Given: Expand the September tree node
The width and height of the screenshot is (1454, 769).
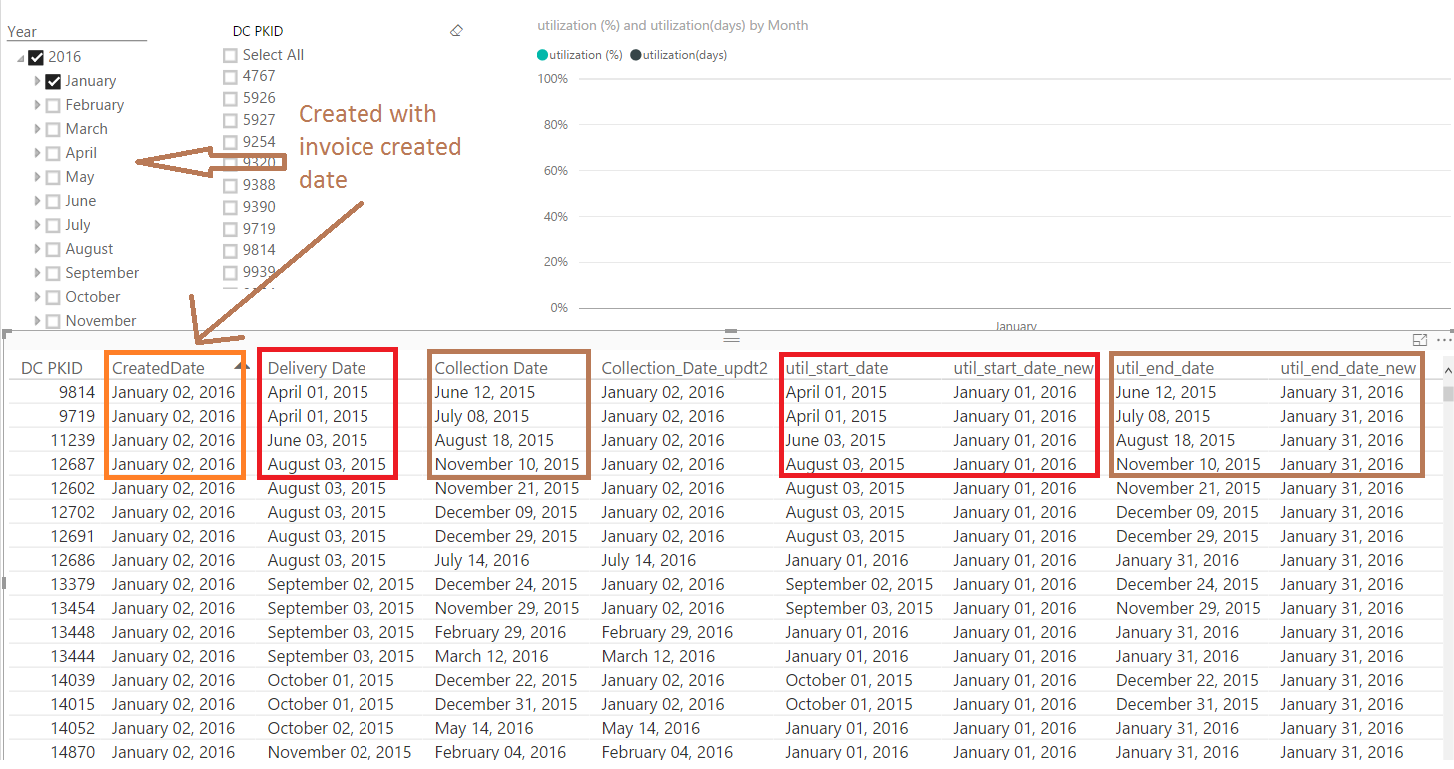Looking at the screenshot, I should 38,273.
